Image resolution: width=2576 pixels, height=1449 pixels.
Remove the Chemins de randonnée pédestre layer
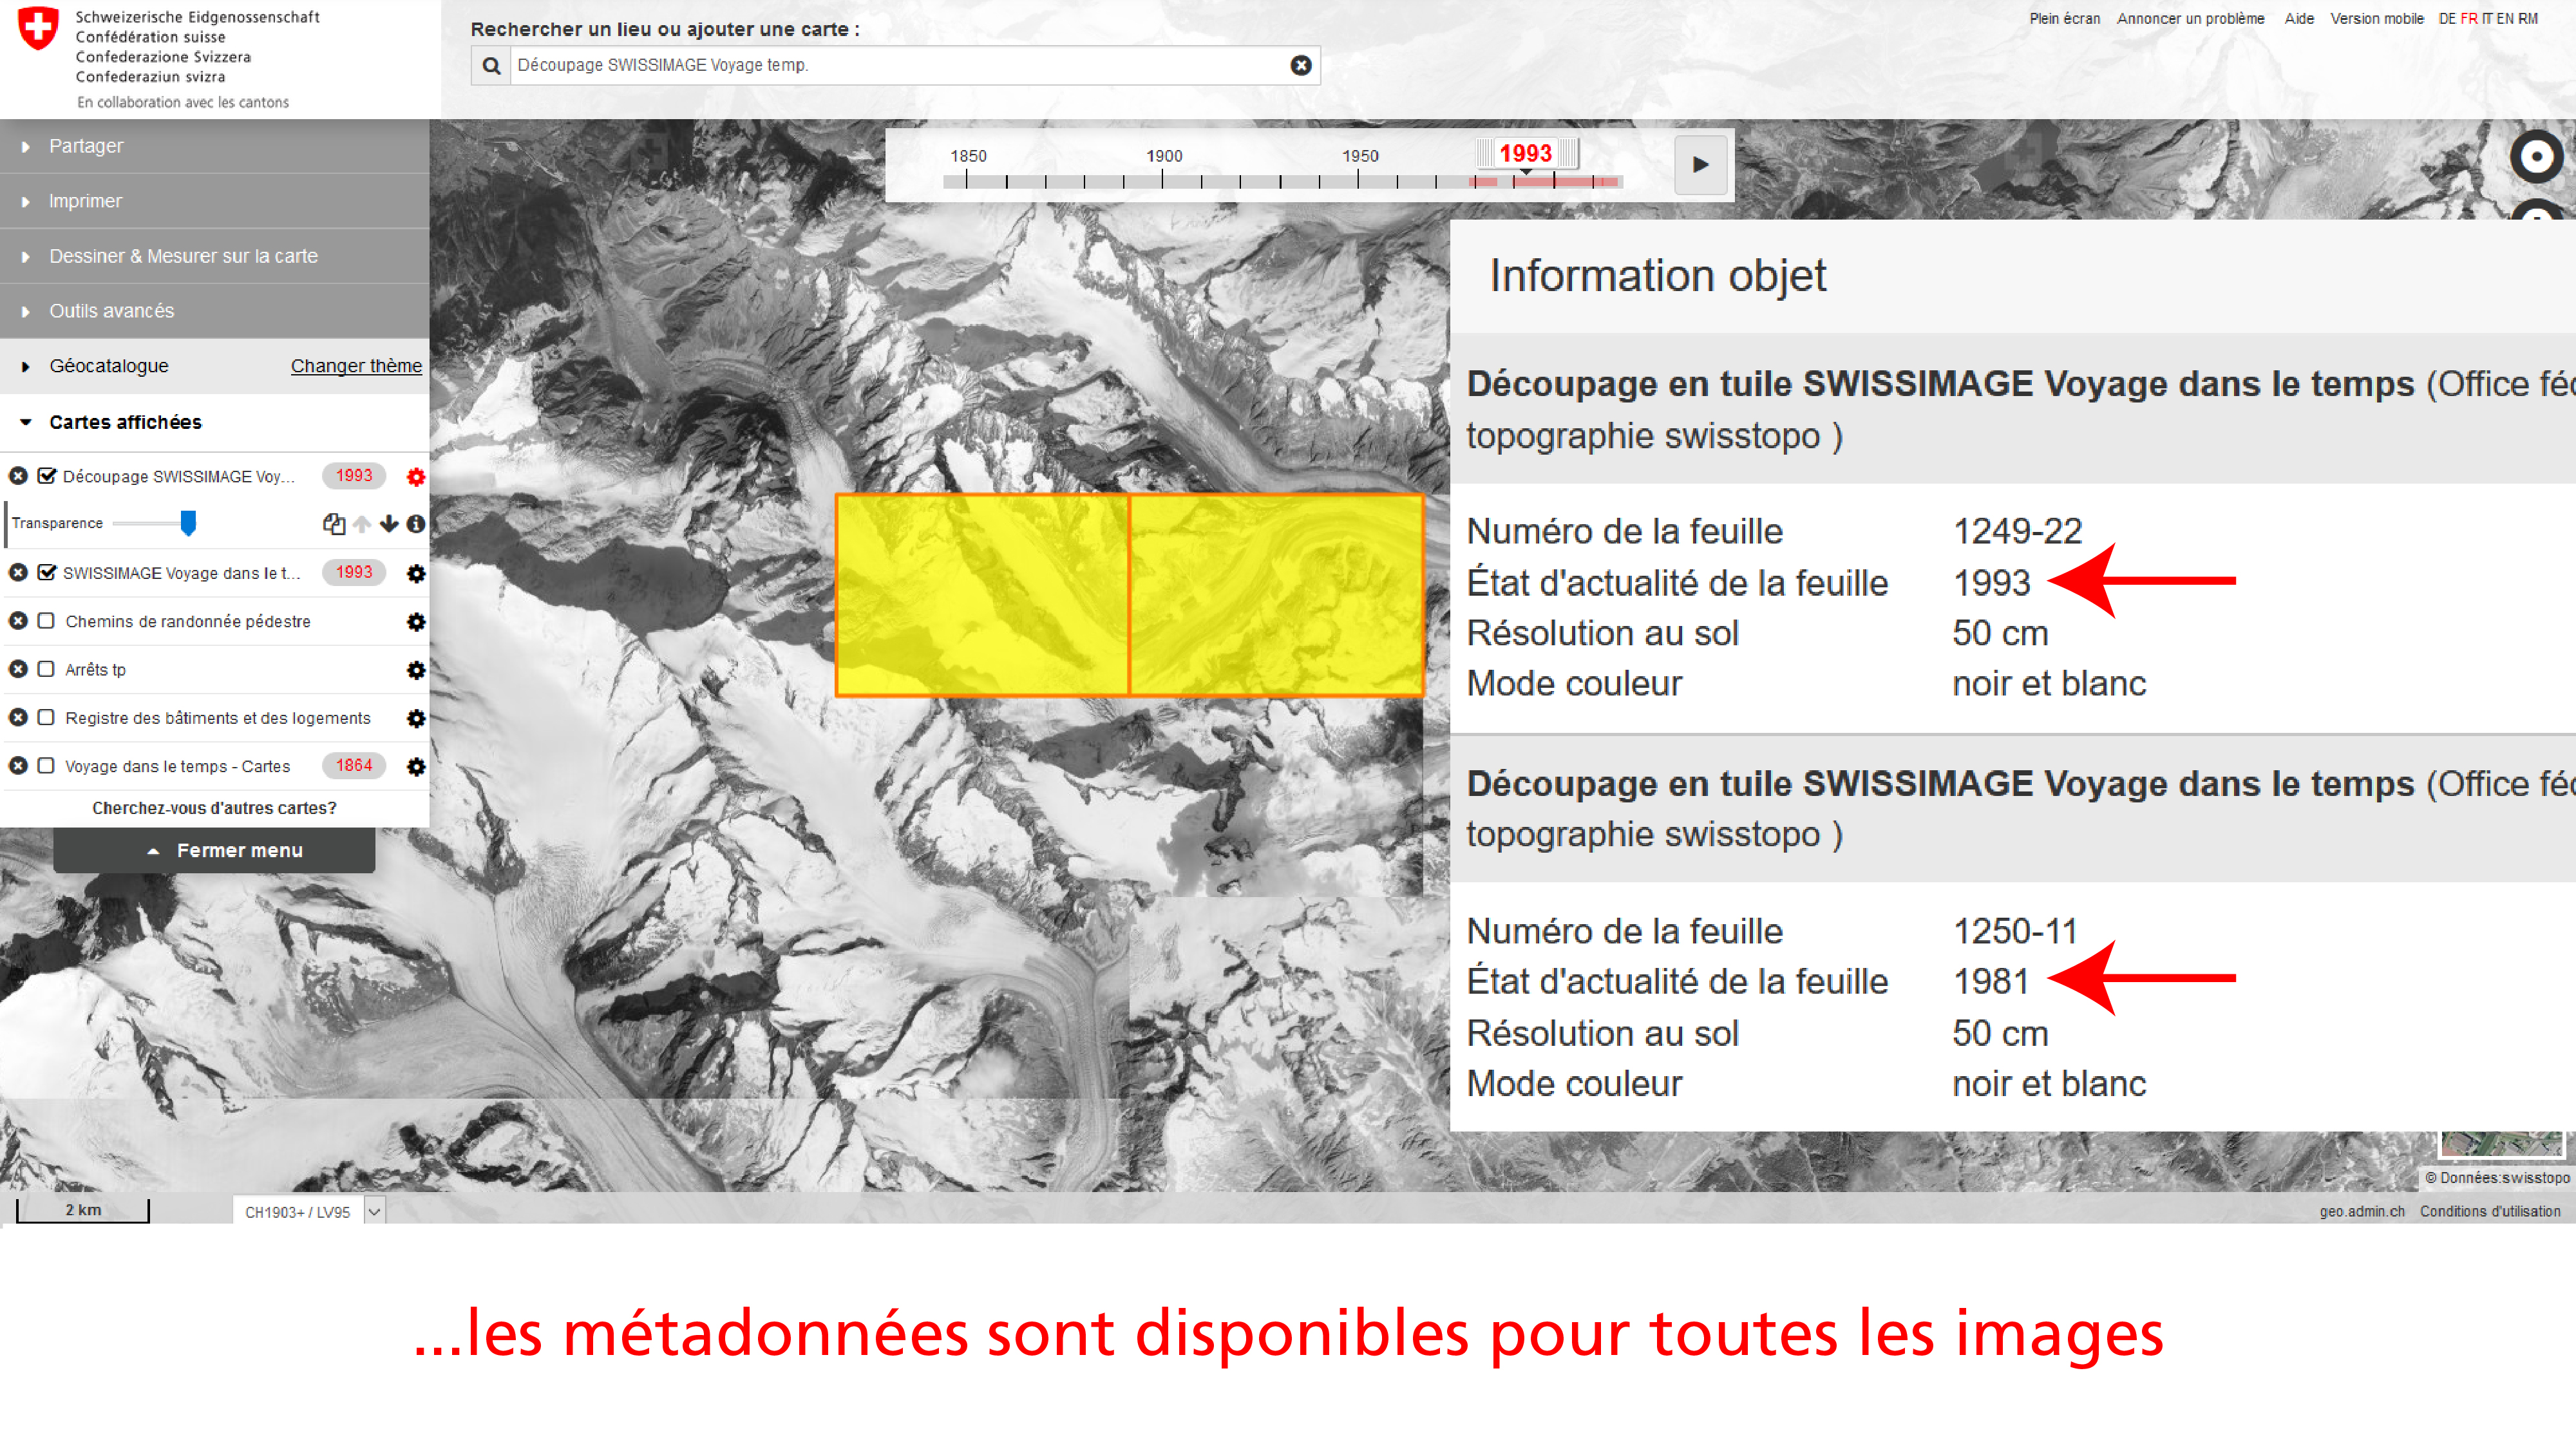18,621
